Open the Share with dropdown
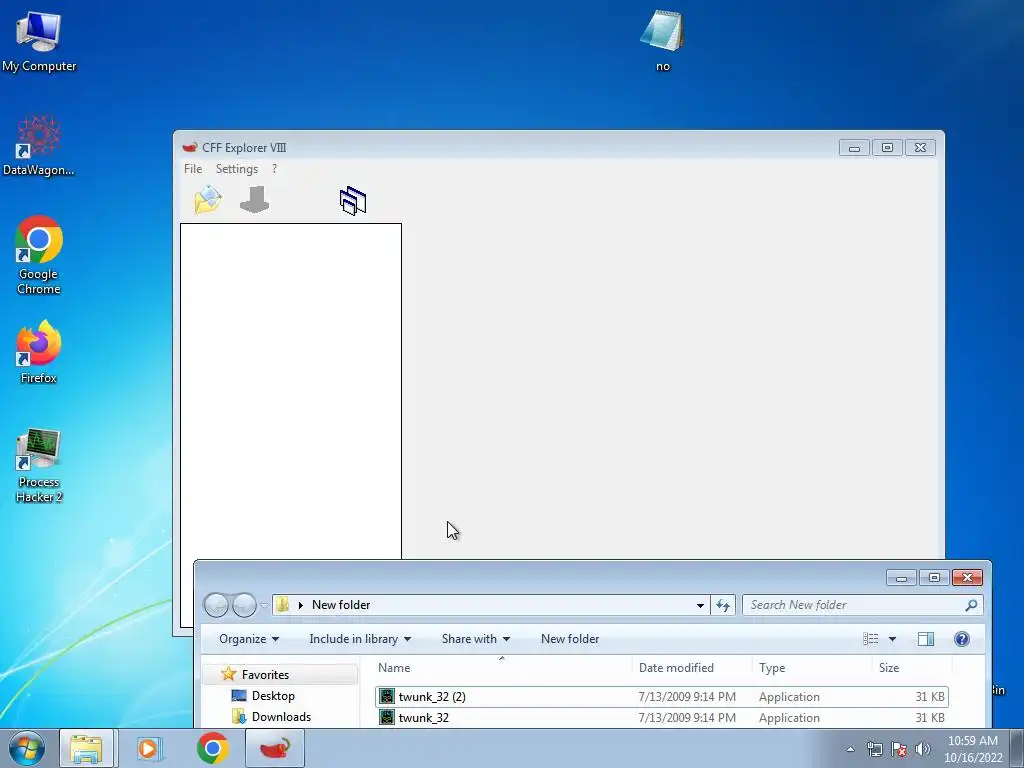1024x768 pixels. pos(475,639)
